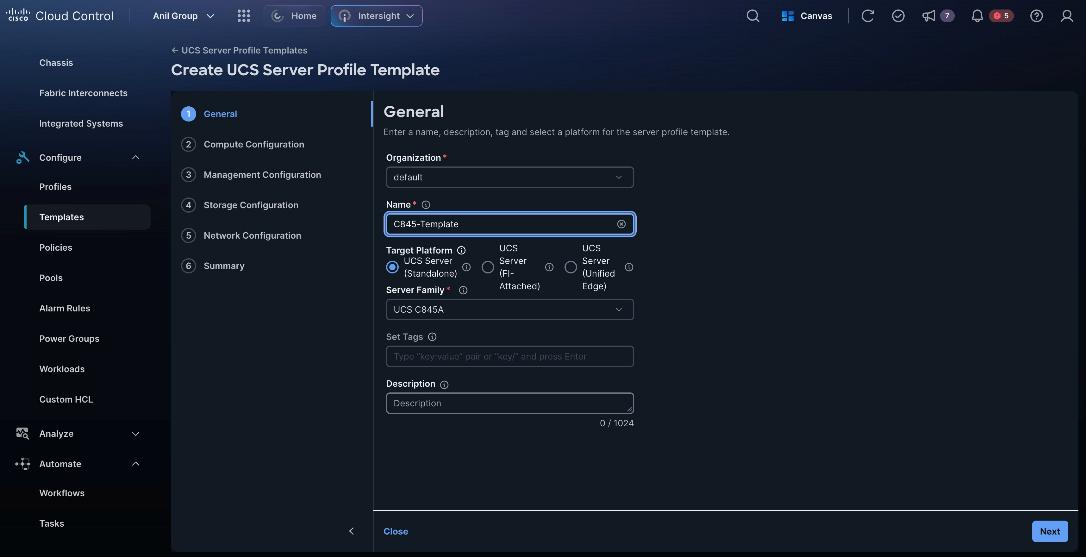1086x557 pixels.
Task: Select UCS Server (Unified Edge) radio button
Action: (x=571, y=267)
